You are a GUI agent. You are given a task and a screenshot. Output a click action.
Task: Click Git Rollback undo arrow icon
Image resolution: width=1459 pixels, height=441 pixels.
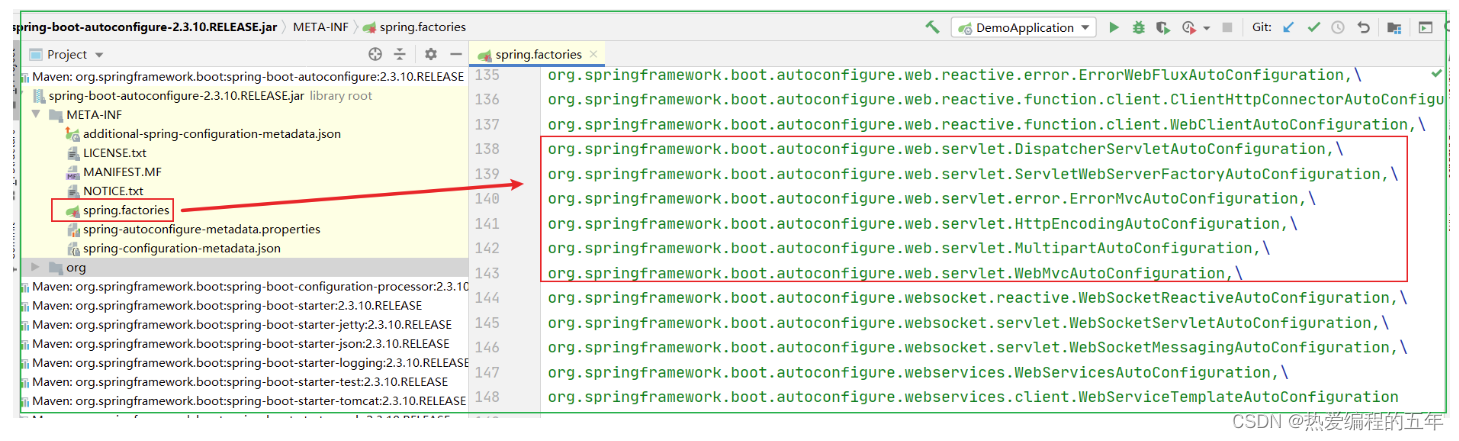tap(1363, 28)
